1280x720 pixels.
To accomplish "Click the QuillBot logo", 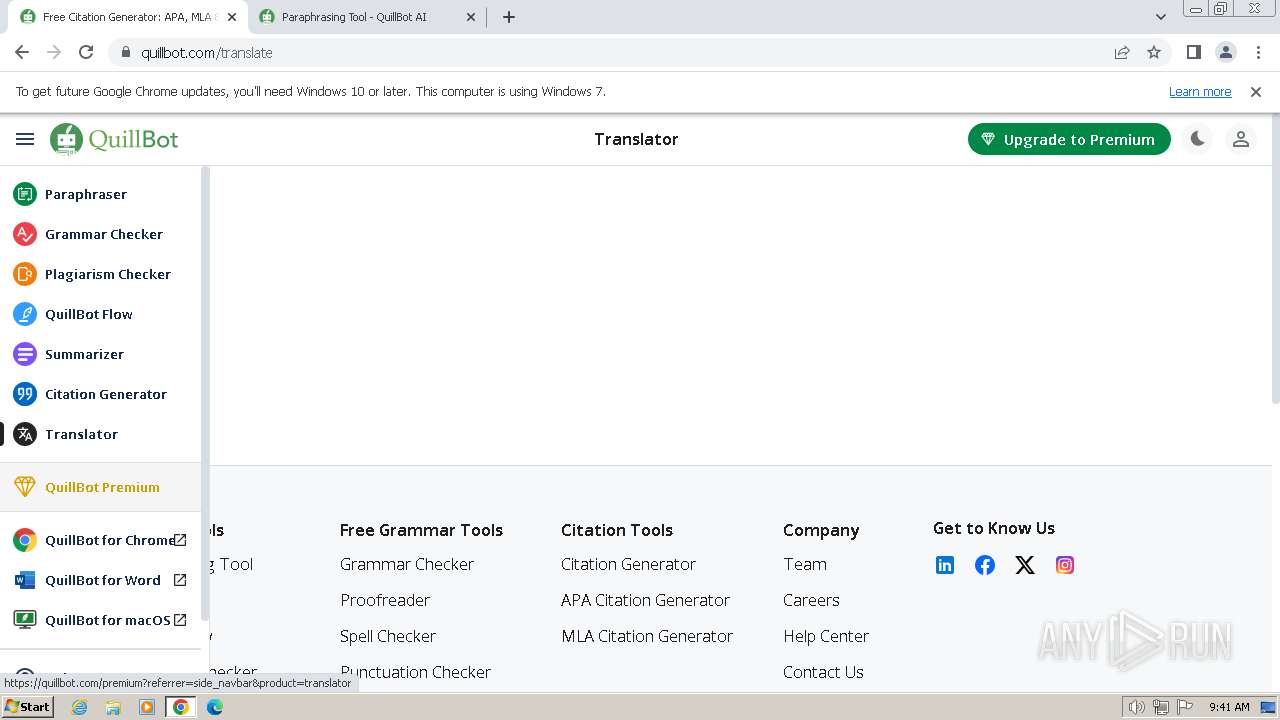I will (114, 140).
